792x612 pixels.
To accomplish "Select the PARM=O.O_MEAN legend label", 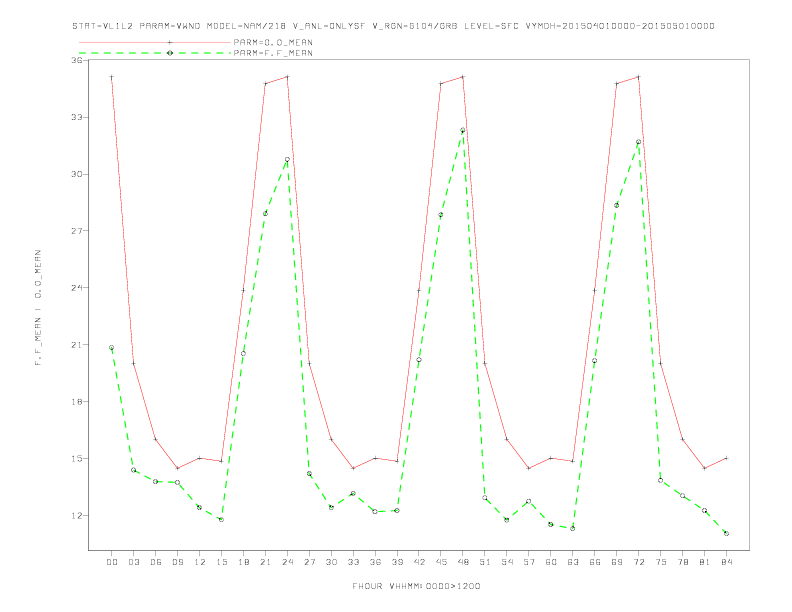I will [x=273, y=42].
